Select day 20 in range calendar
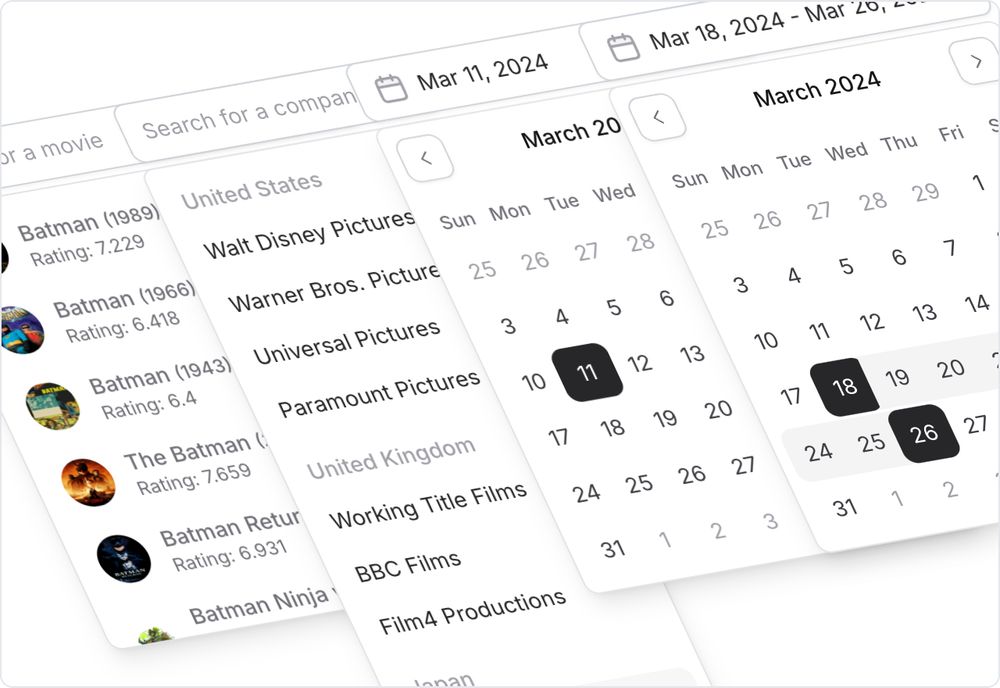Image resolution: width=1000 pixels, height=688 pixels. point(950,369)
